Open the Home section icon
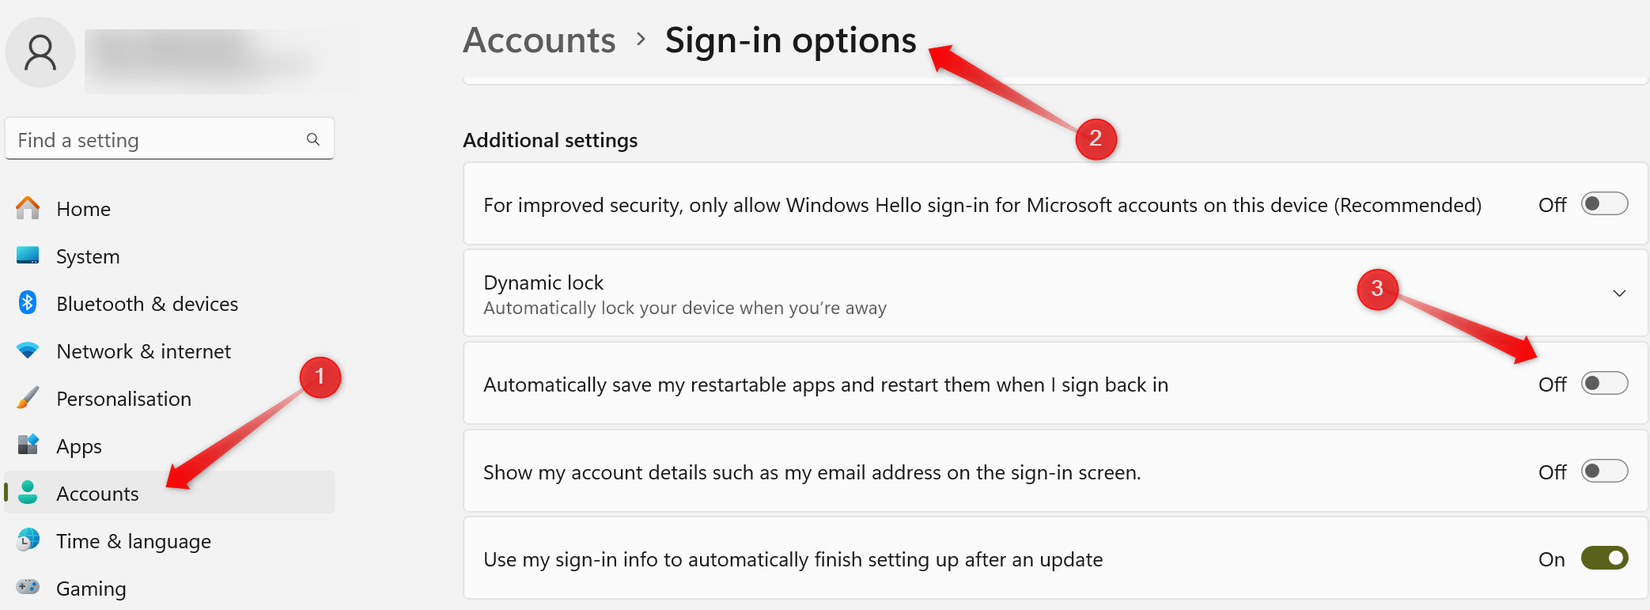 coord(28,208)
